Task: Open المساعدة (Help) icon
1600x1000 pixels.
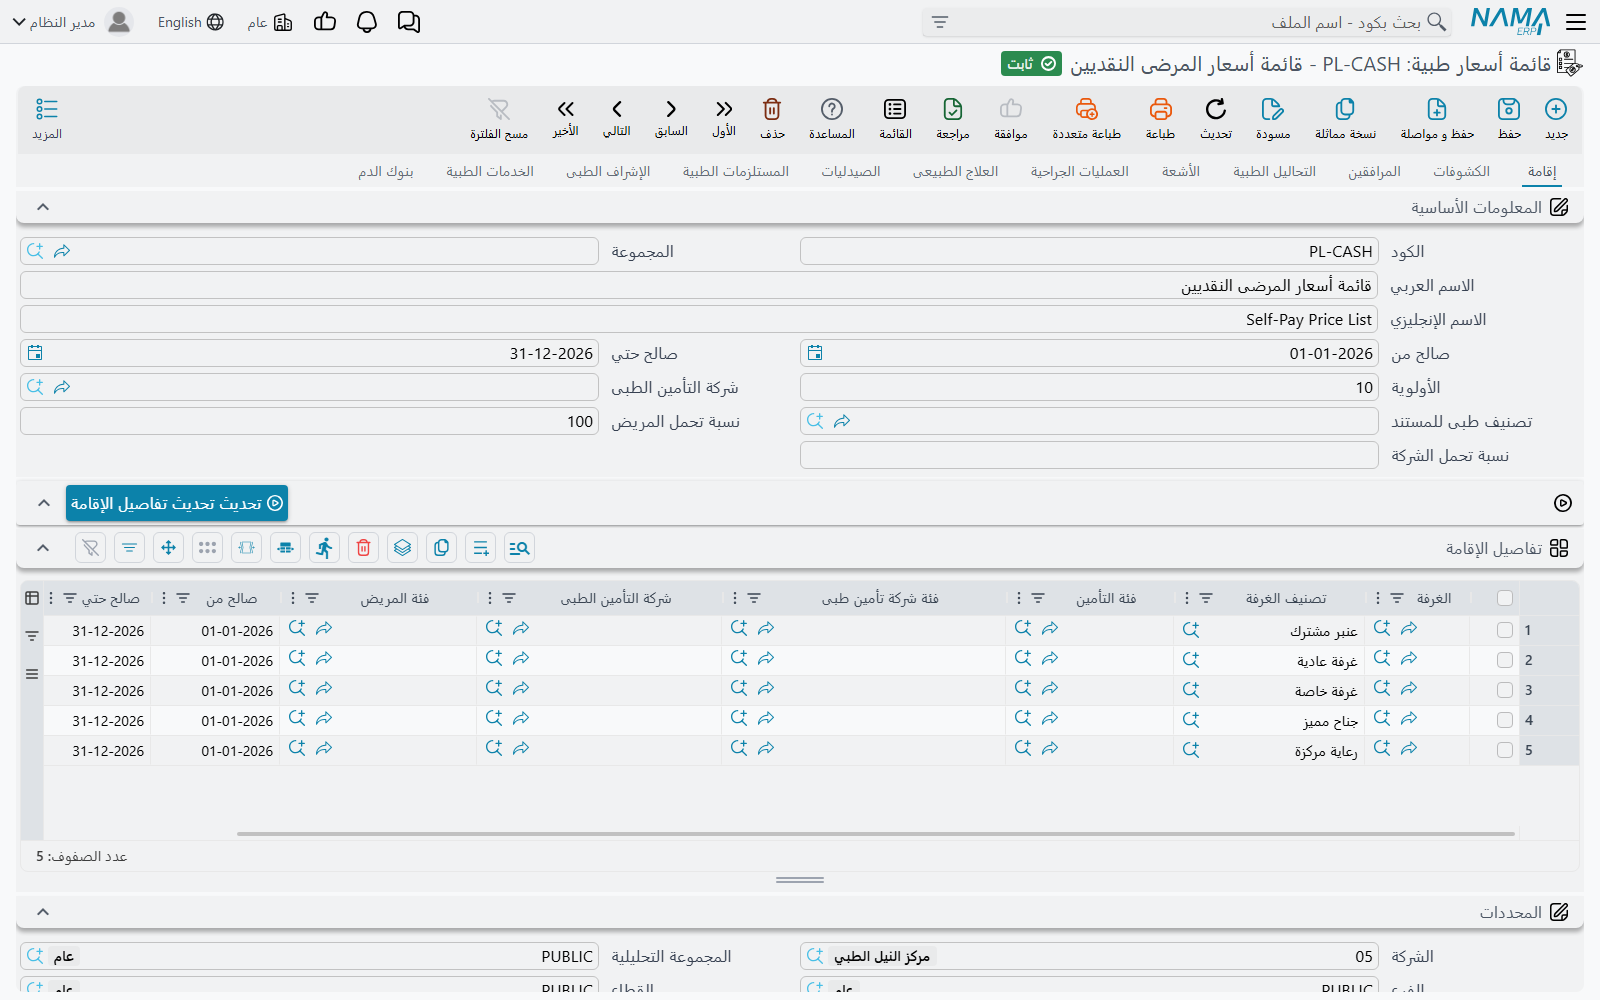Action: (832, 109)
